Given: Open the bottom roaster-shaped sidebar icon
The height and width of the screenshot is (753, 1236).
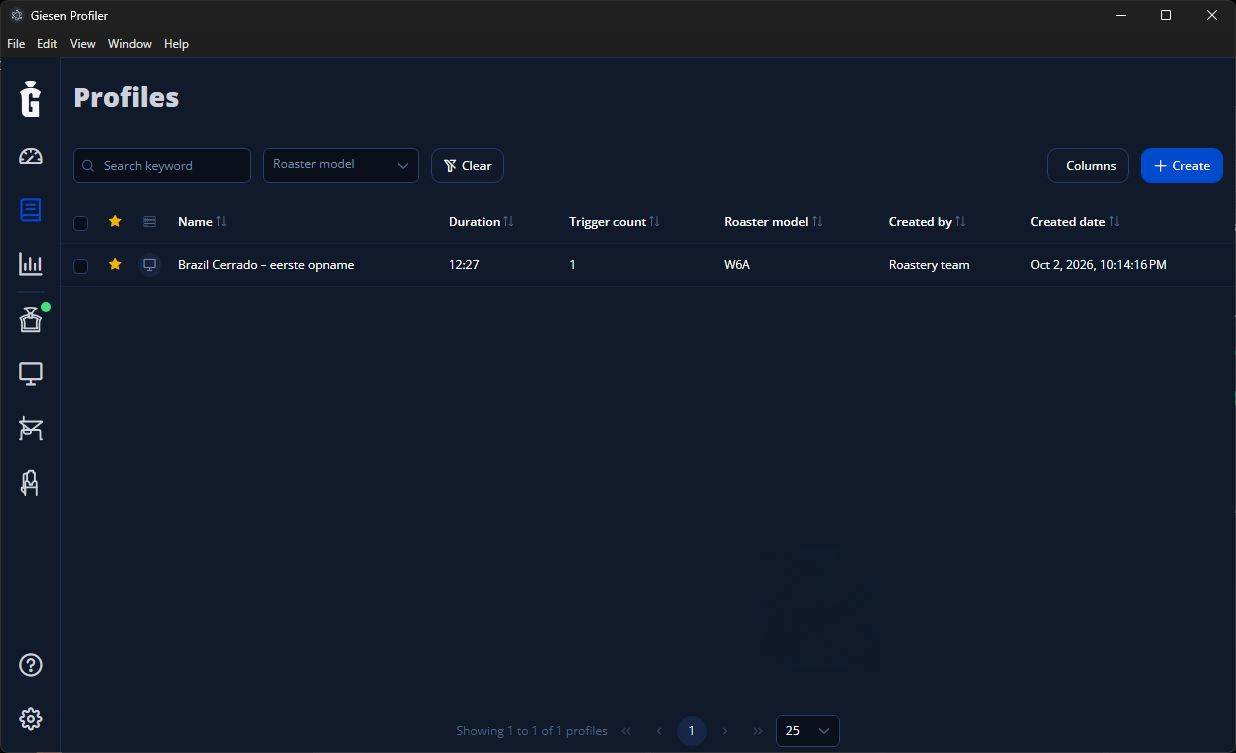Looking at the screenshot, I should coord(31,483).
